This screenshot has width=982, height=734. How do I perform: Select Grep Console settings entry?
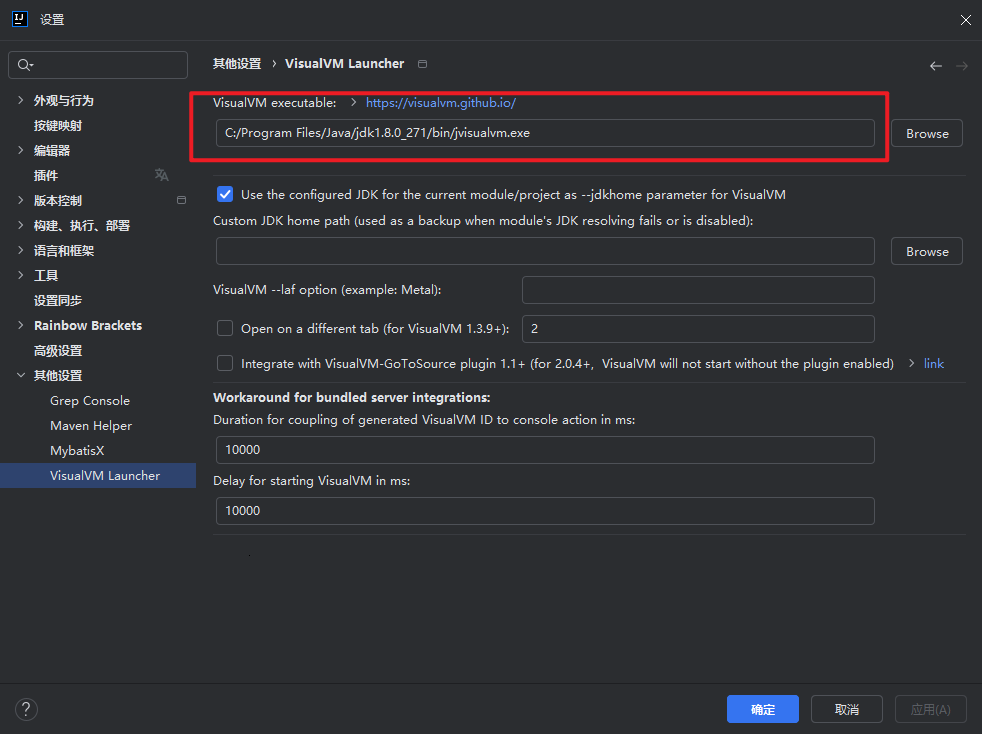pos(90,400)
